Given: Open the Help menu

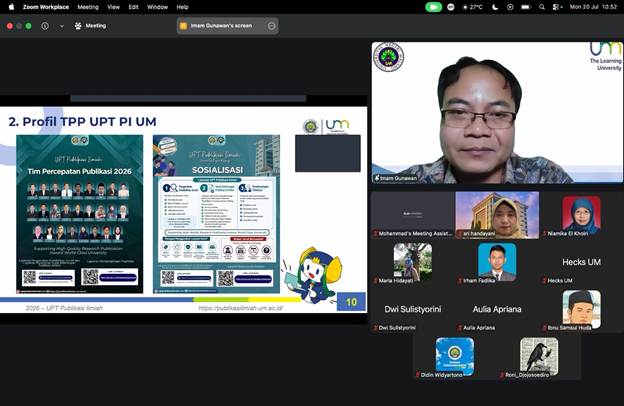Looking at the screenshot, I should (182, 7).
